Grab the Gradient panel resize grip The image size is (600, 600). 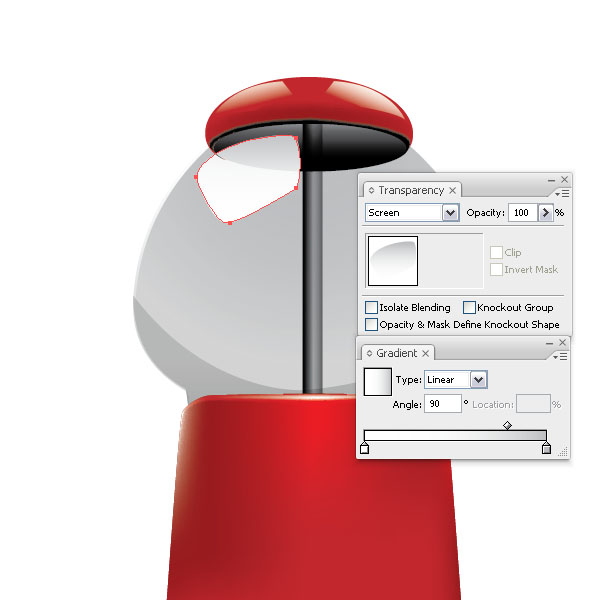563,452
